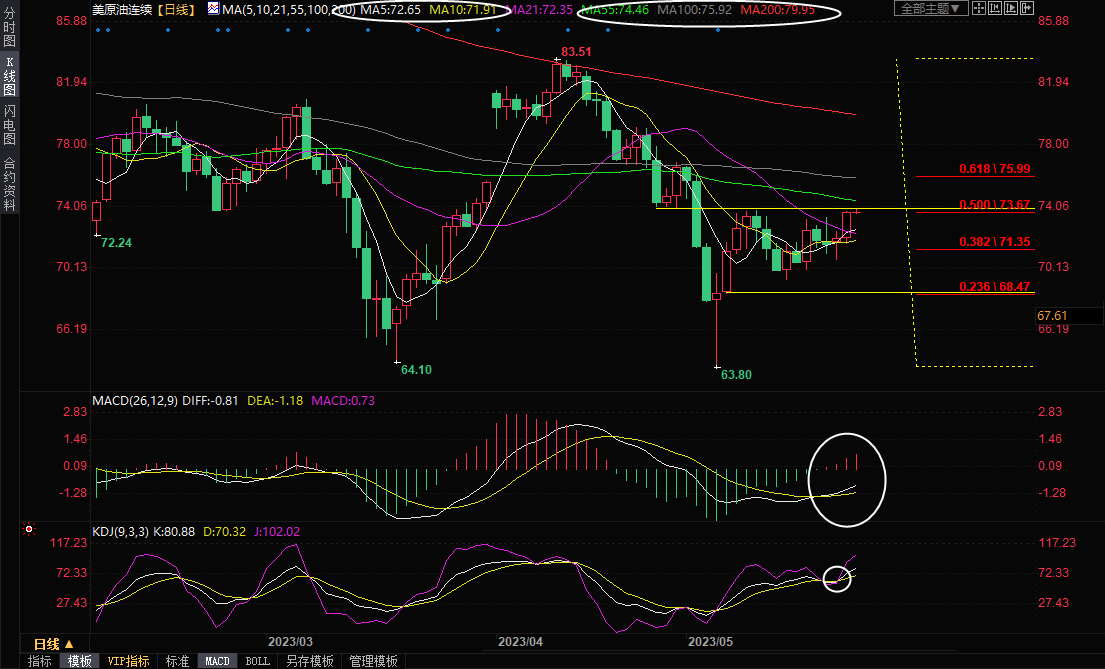Click the MA5:72.65 value
The width and height of the screenshot is (1105, 669).
(390, 9)
